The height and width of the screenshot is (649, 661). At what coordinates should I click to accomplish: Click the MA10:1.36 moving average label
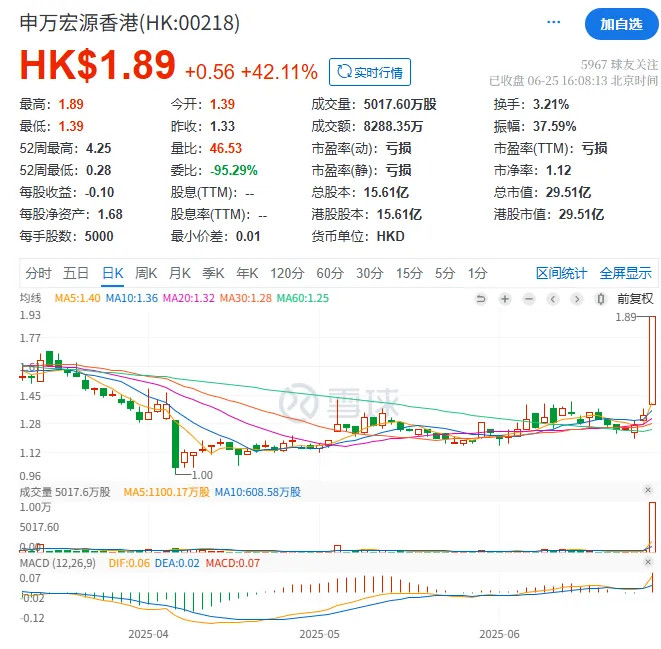pyautogui.click(x=132, y=298)
